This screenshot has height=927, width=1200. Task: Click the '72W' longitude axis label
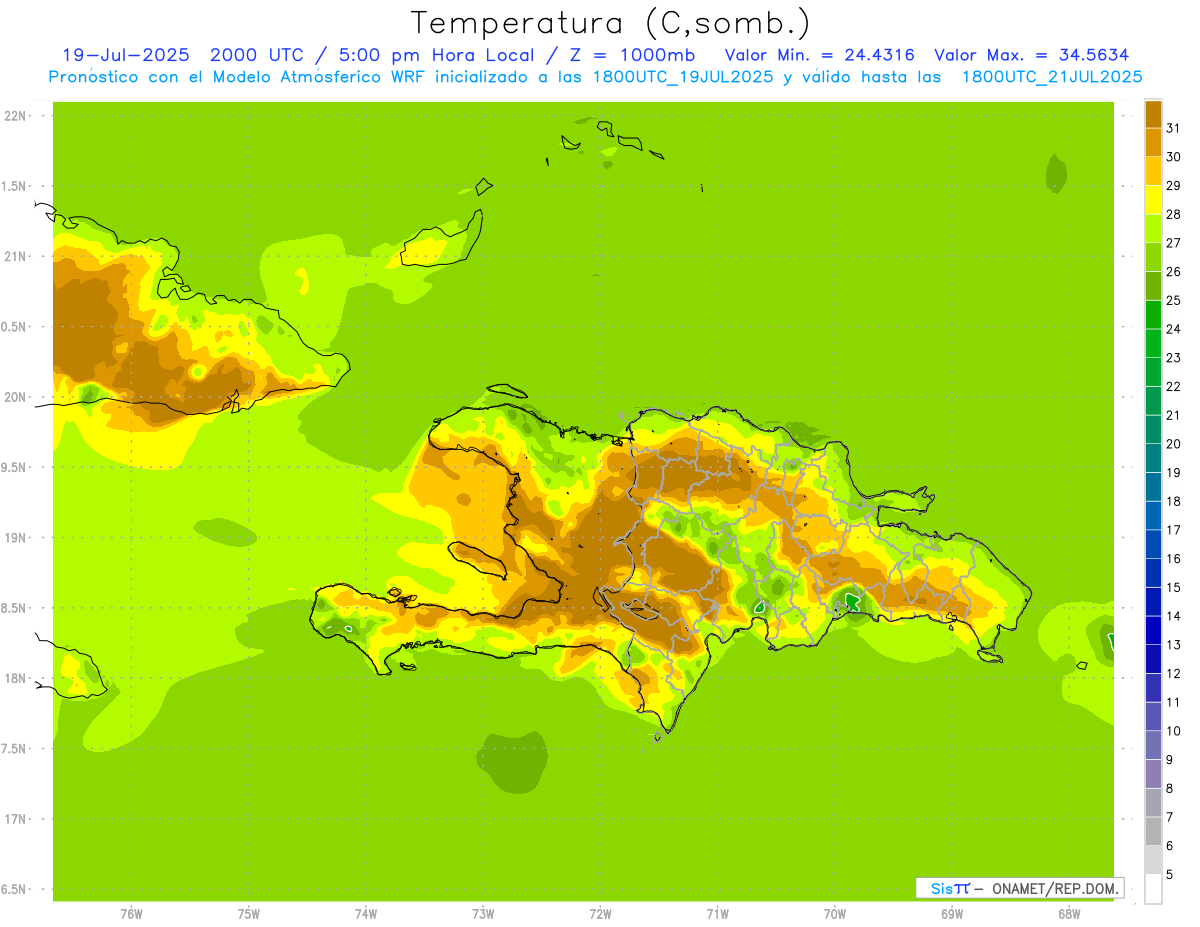click(600, 914)
